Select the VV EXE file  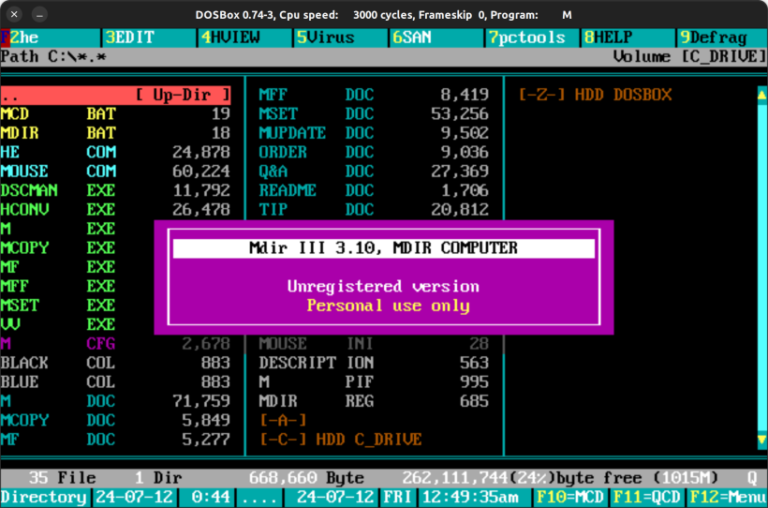coord(59,324)
